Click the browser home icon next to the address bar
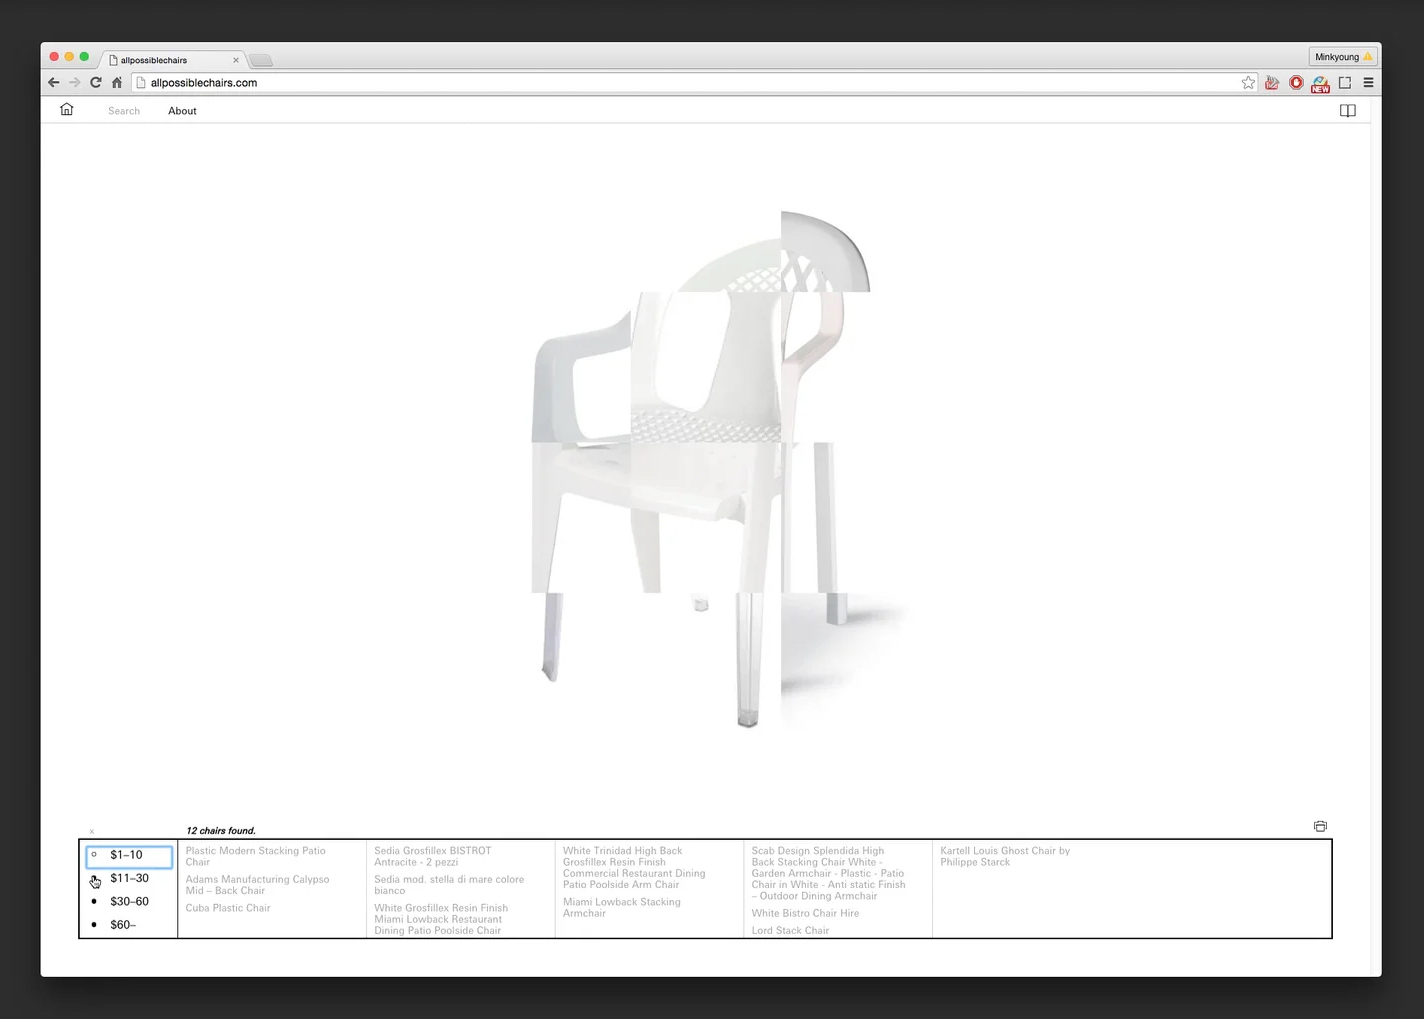The image size is (1424, 1019). tap(116, 82)
